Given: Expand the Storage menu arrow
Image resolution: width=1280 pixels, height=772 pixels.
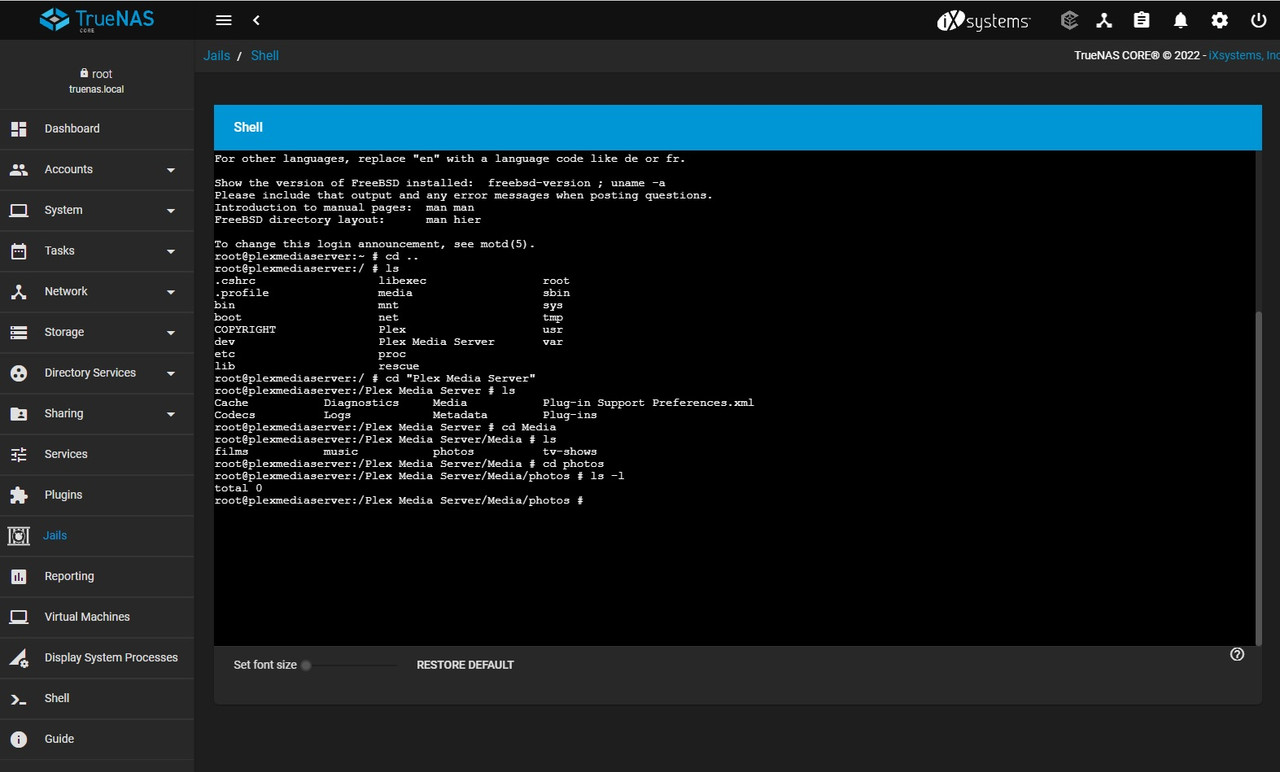Looking at the screenshot, I should coord(171,333).
